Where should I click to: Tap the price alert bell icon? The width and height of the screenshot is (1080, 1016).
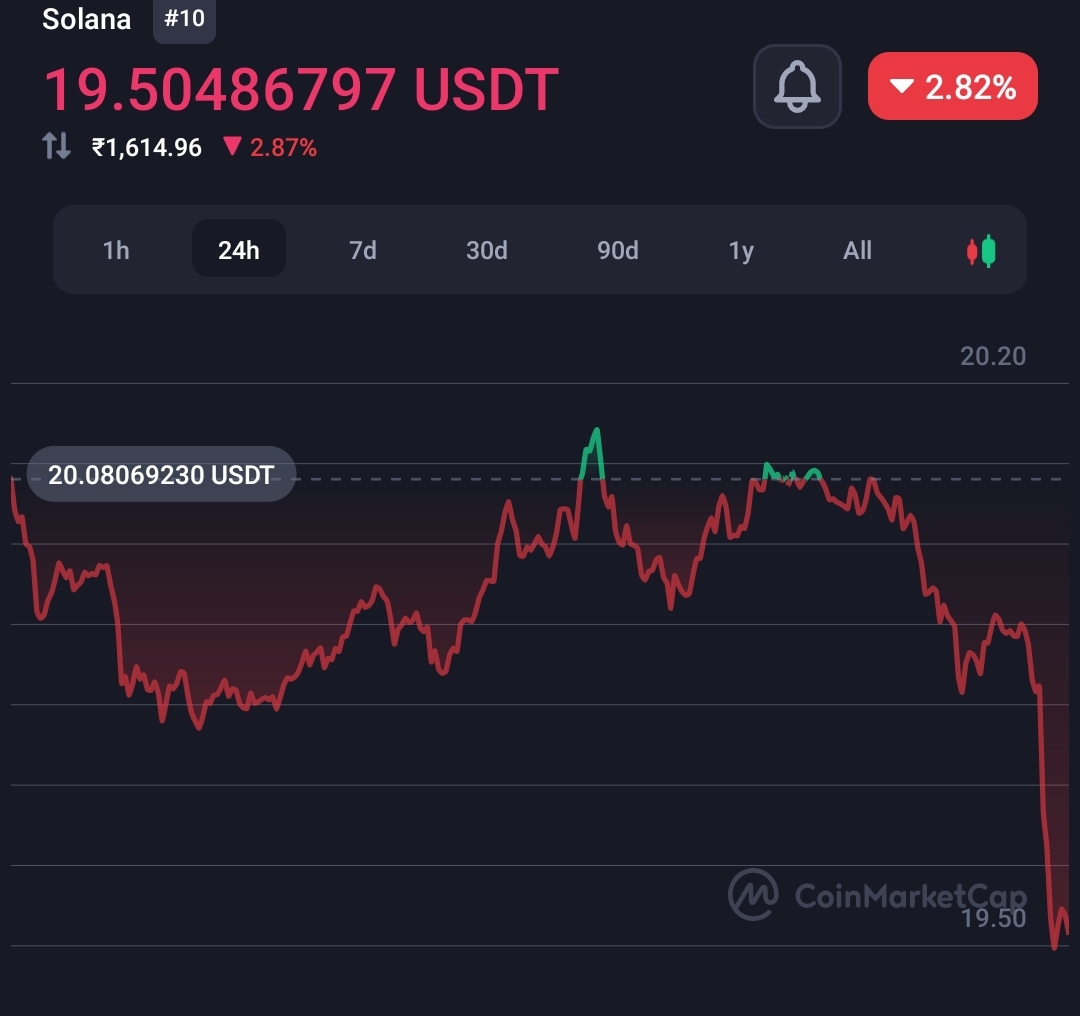(797, 86)
